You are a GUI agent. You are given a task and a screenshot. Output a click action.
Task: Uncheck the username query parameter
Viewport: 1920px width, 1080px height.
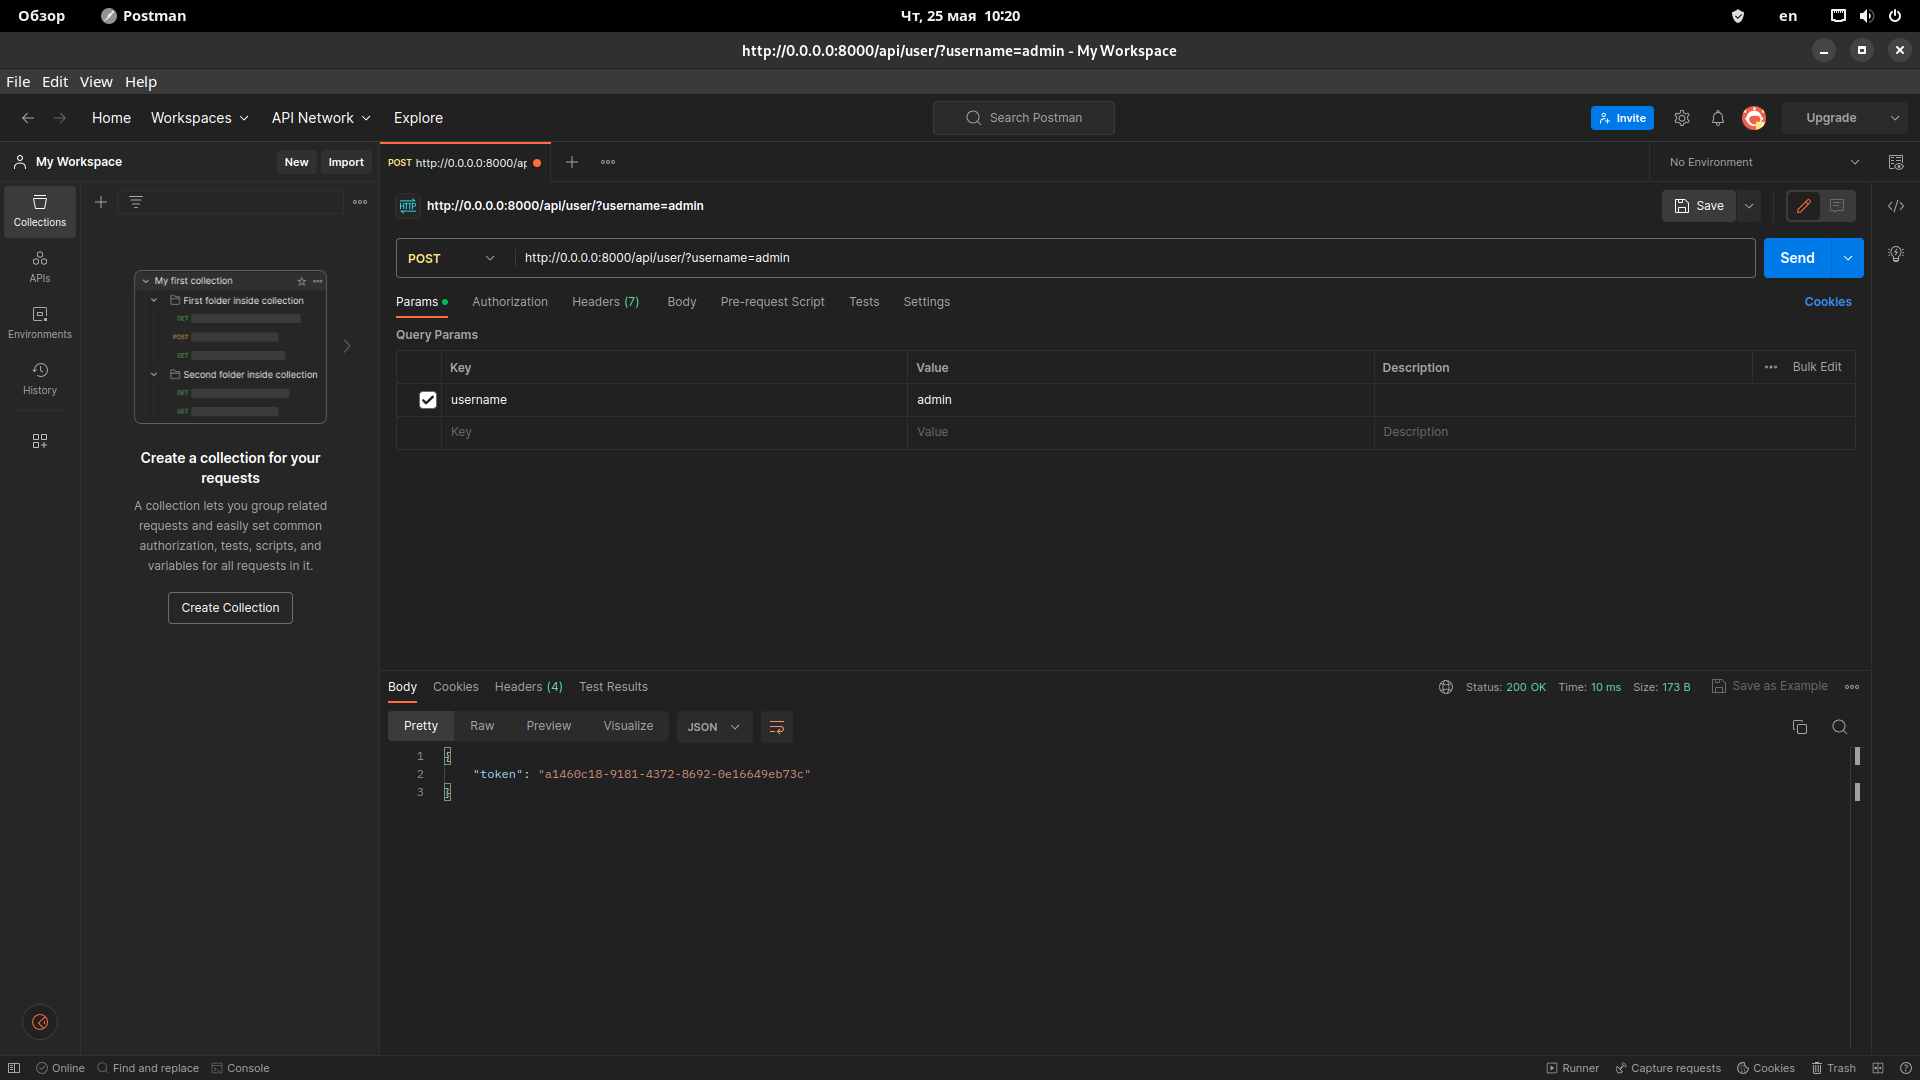click(x=428, y=399)
